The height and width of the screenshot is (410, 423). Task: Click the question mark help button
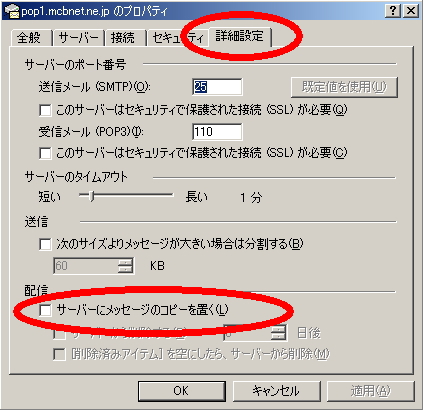[x=393, y=11]
